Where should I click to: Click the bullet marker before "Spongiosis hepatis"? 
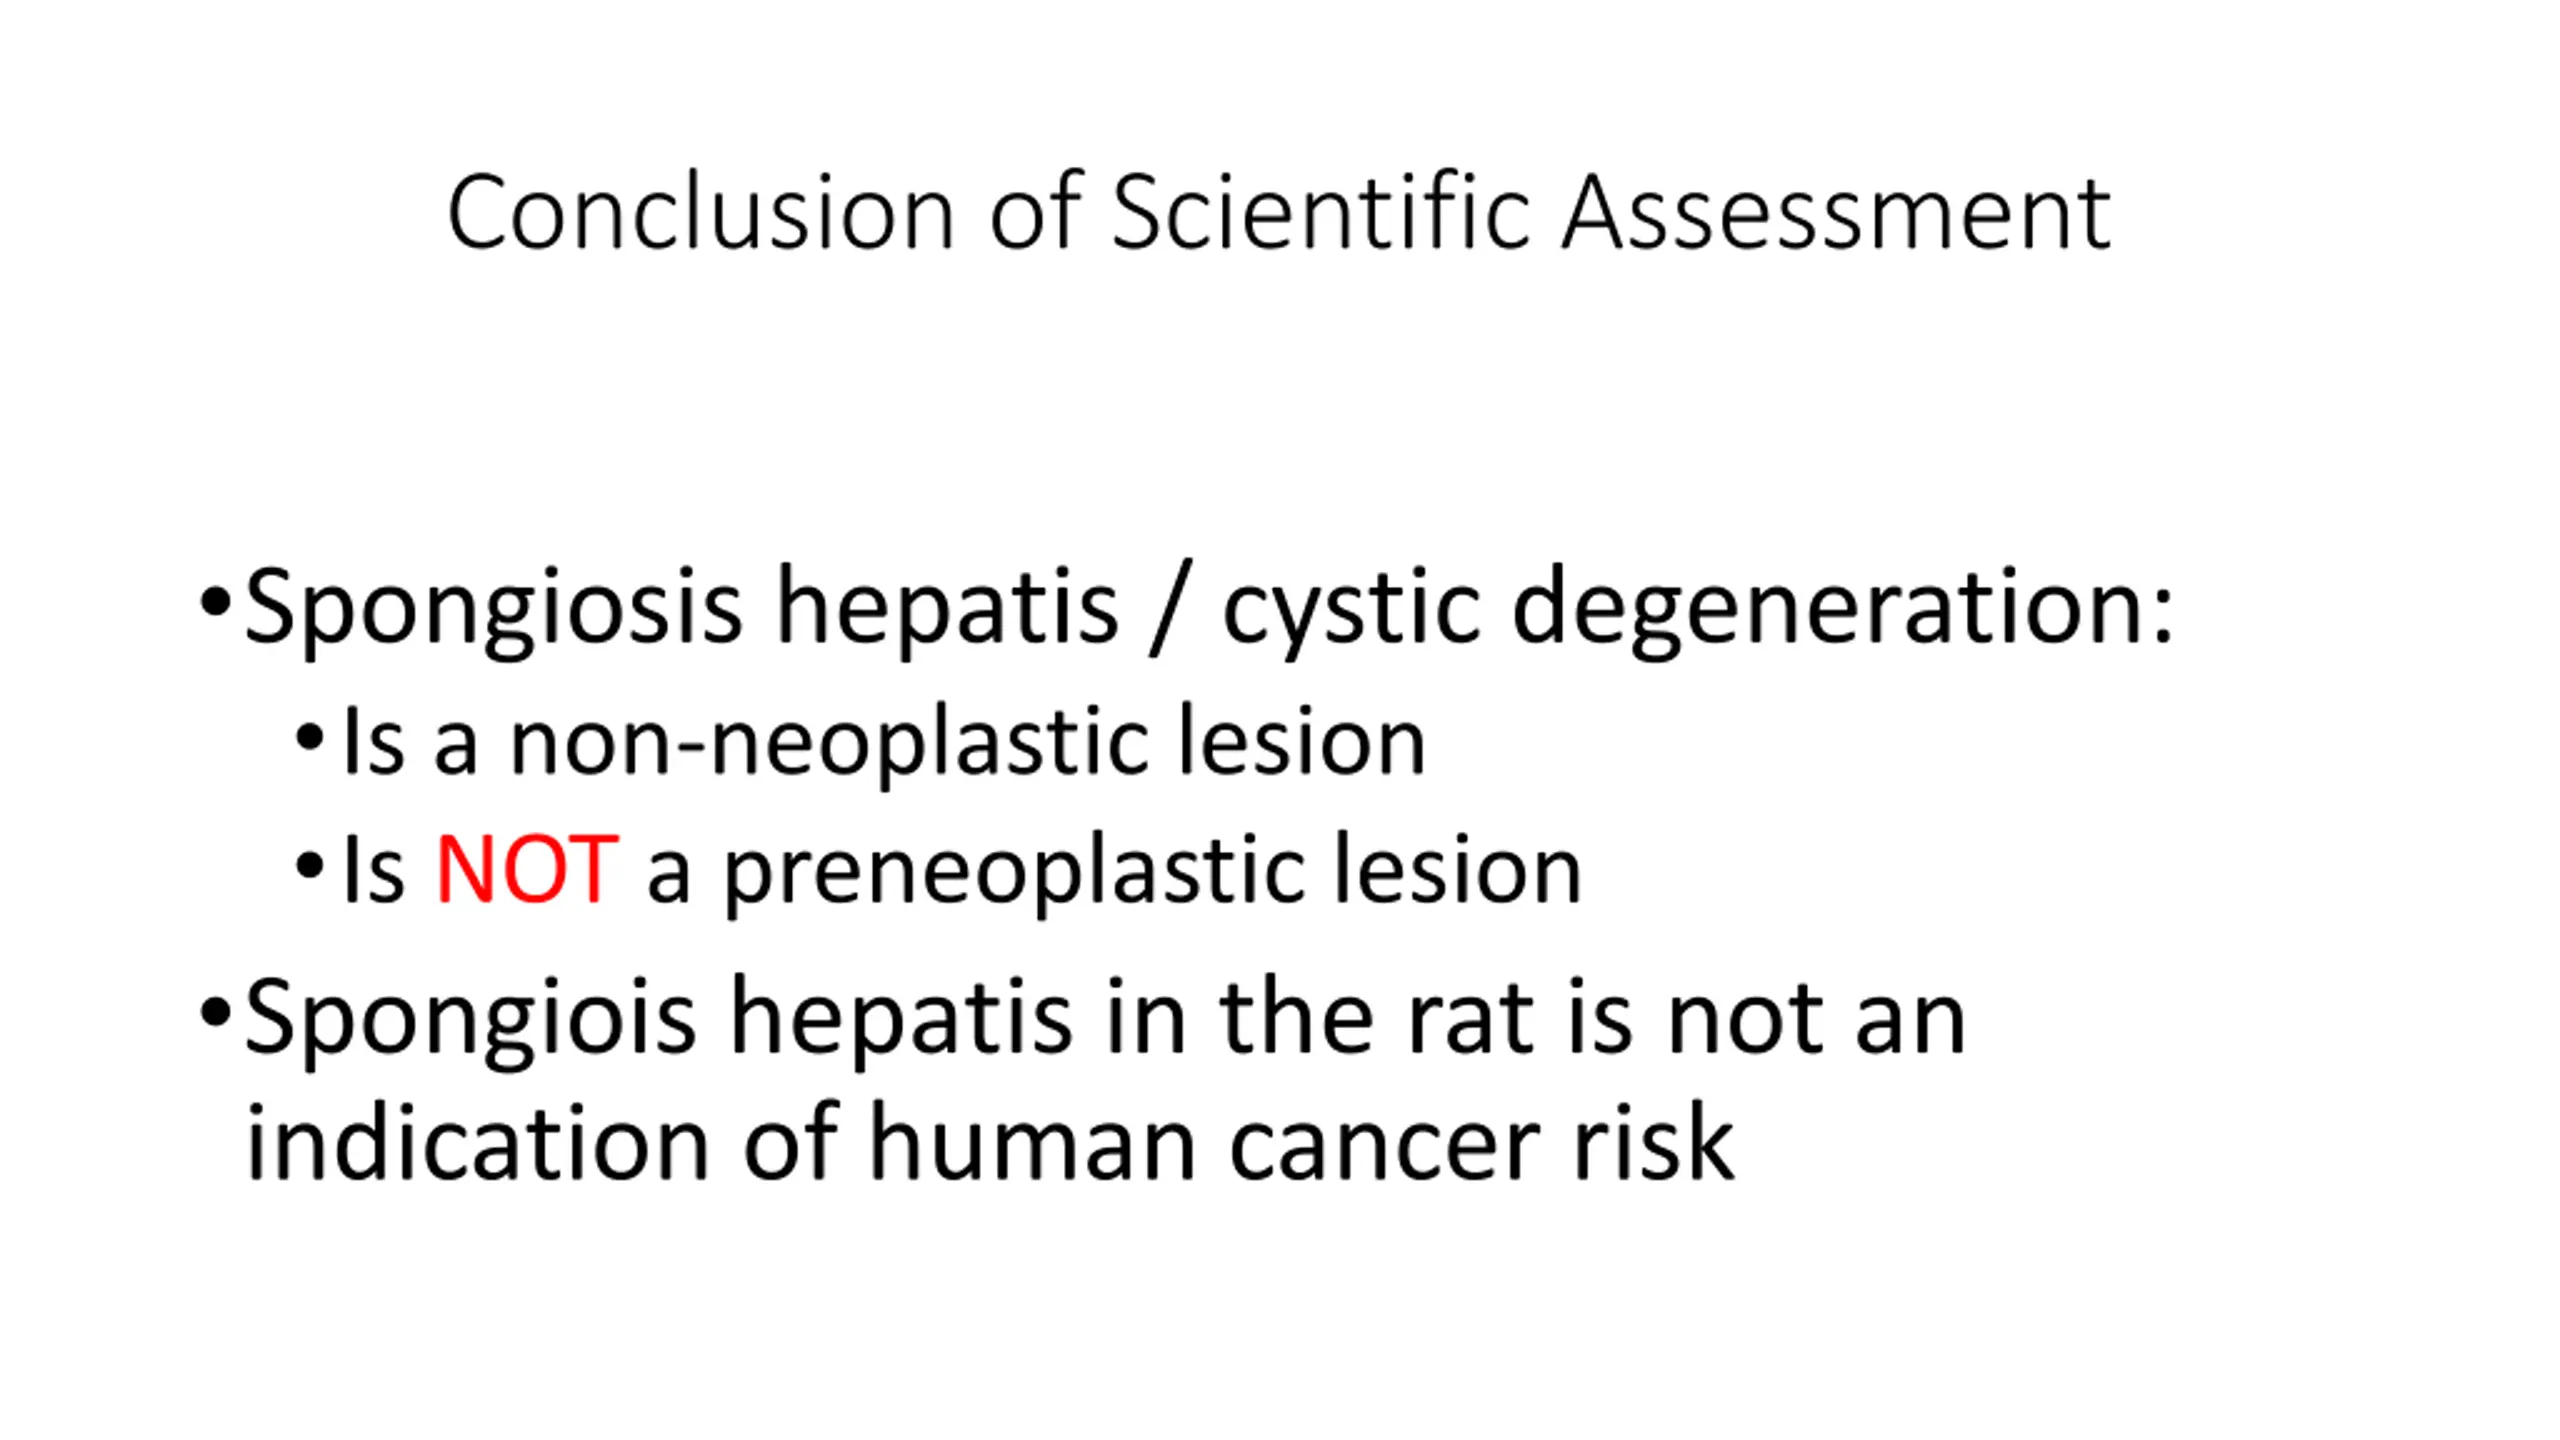click(215, 603)
